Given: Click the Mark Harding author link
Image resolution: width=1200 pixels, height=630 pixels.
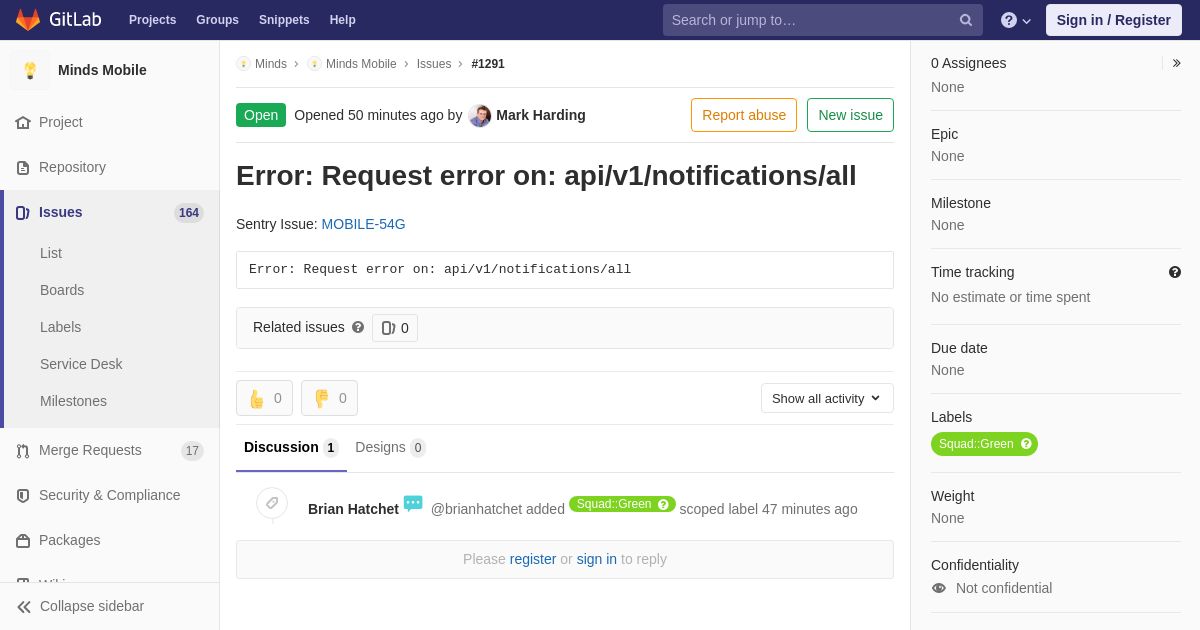Looking at the screenshot, I should [541, 115].
